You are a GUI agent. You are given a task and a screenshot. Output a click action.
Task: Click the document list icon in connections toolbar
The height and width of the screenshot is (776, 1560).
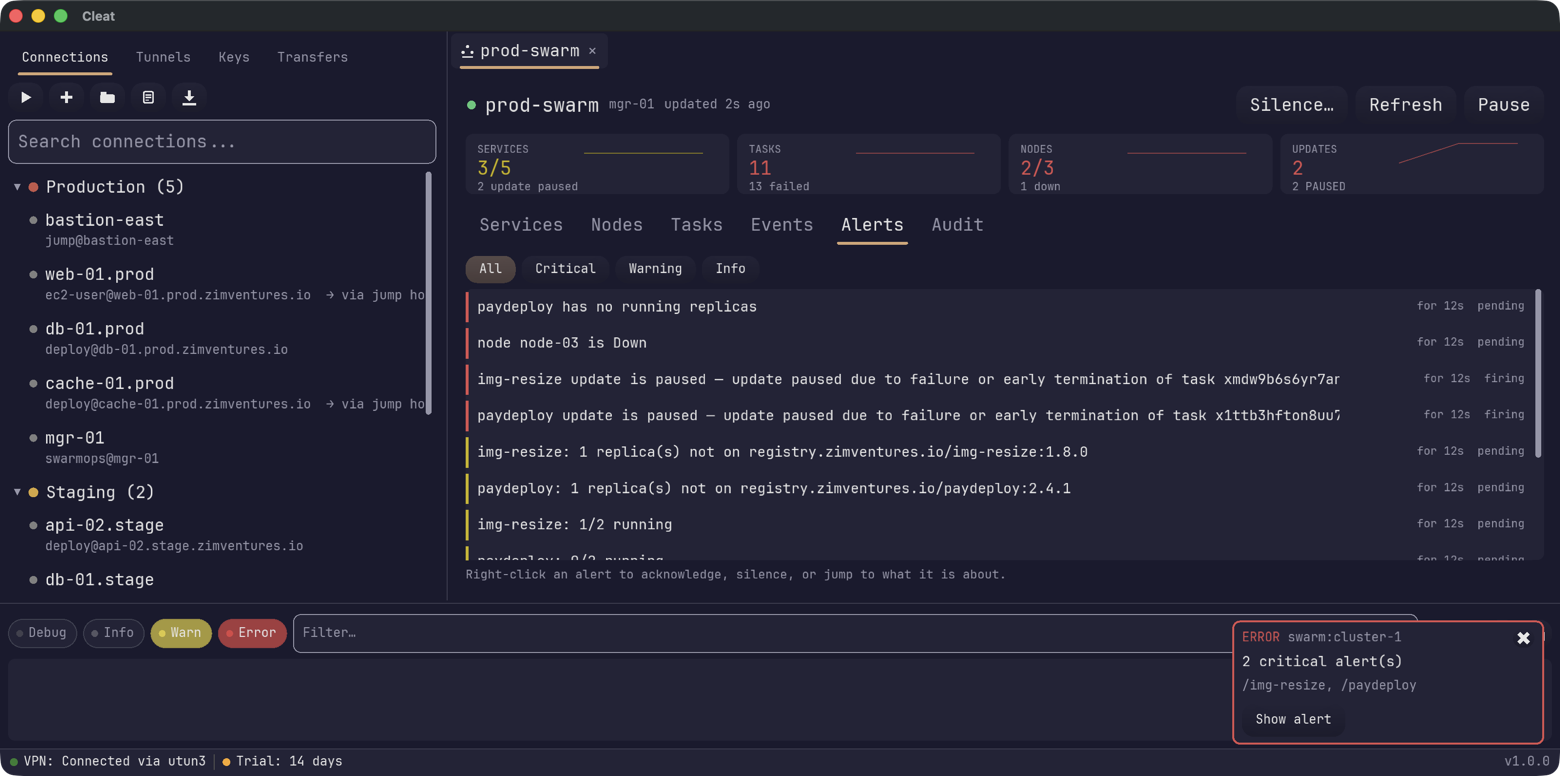pos(148,97)
